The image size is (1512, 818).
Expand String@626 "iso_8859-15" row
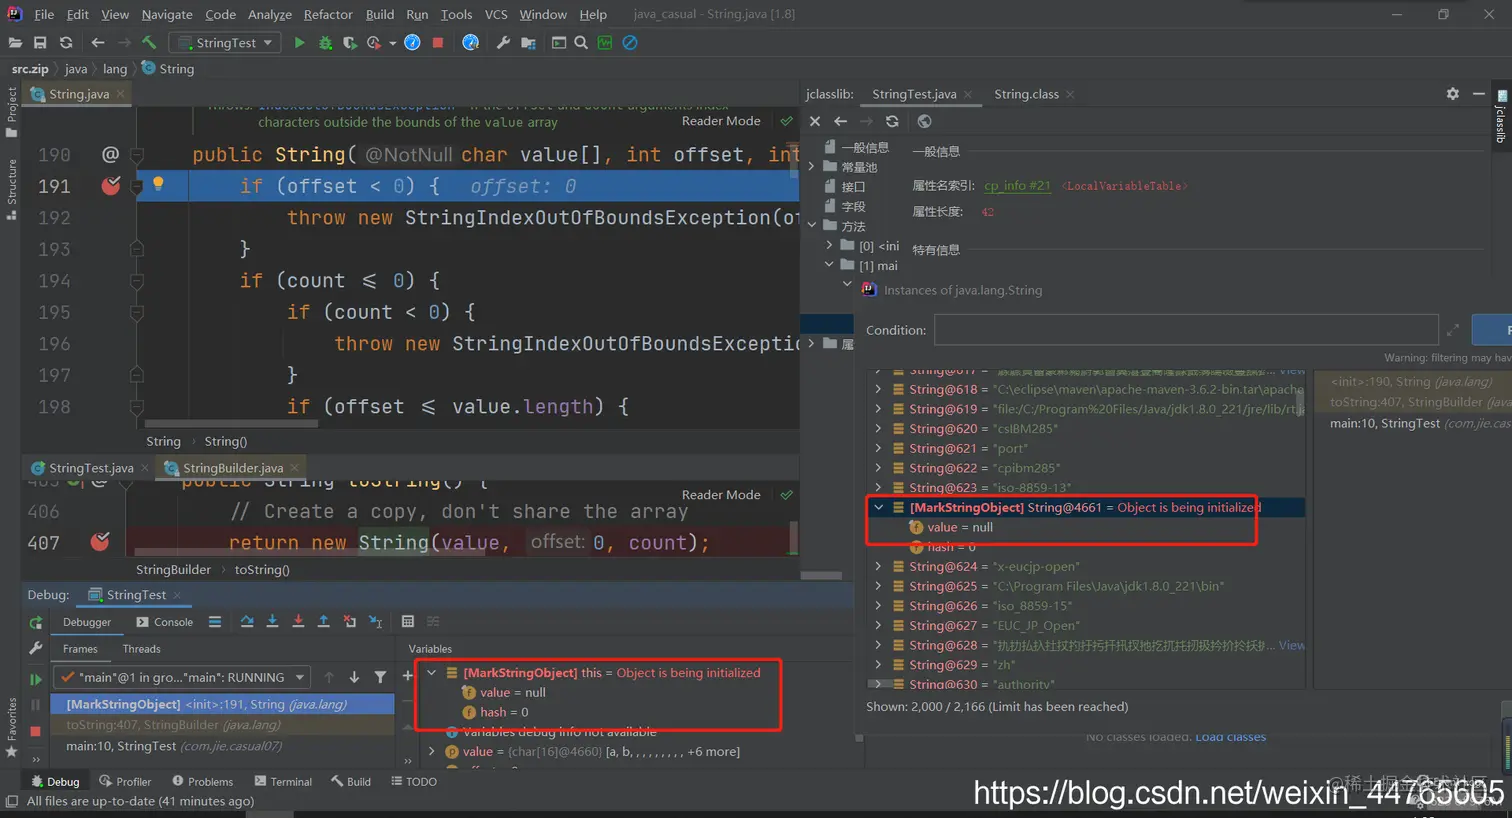(878, 606)
